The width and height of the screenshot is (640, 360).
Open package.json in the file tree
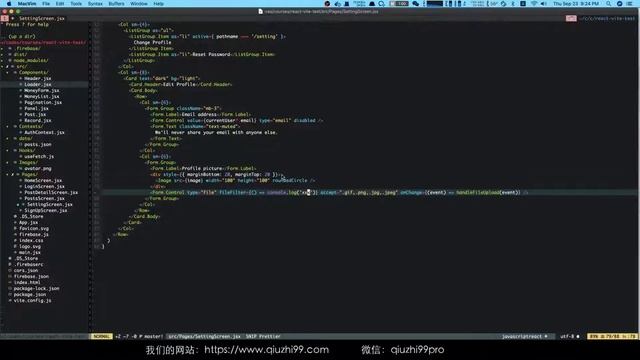[x=29, y=294]
